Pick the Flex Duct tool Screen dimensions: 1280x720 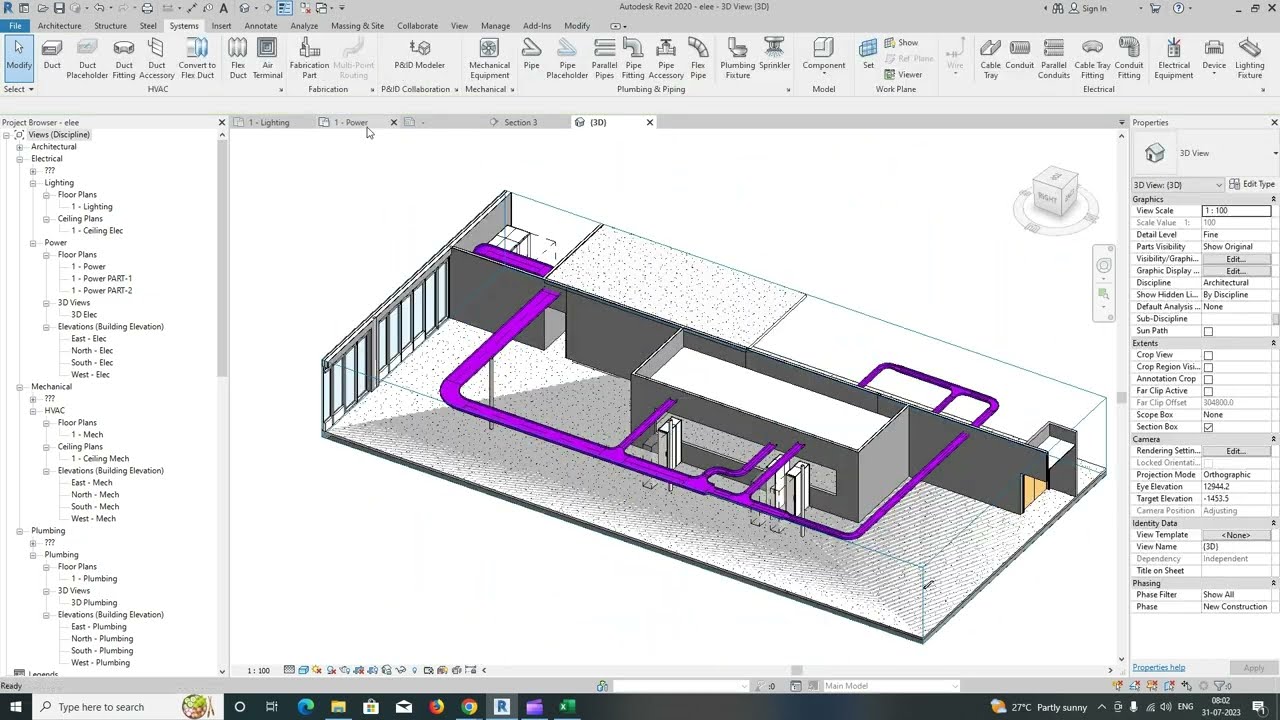(238, 59)
